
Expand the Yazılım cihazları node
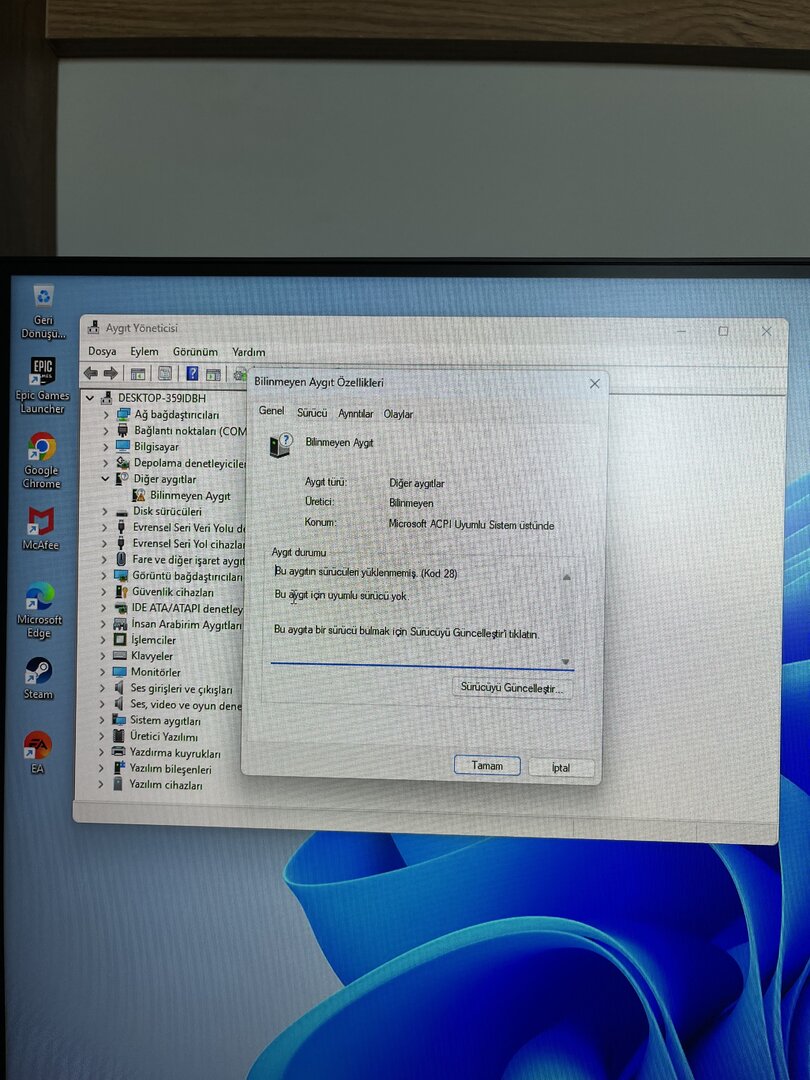pyautogui.click(x=101, y=784)
